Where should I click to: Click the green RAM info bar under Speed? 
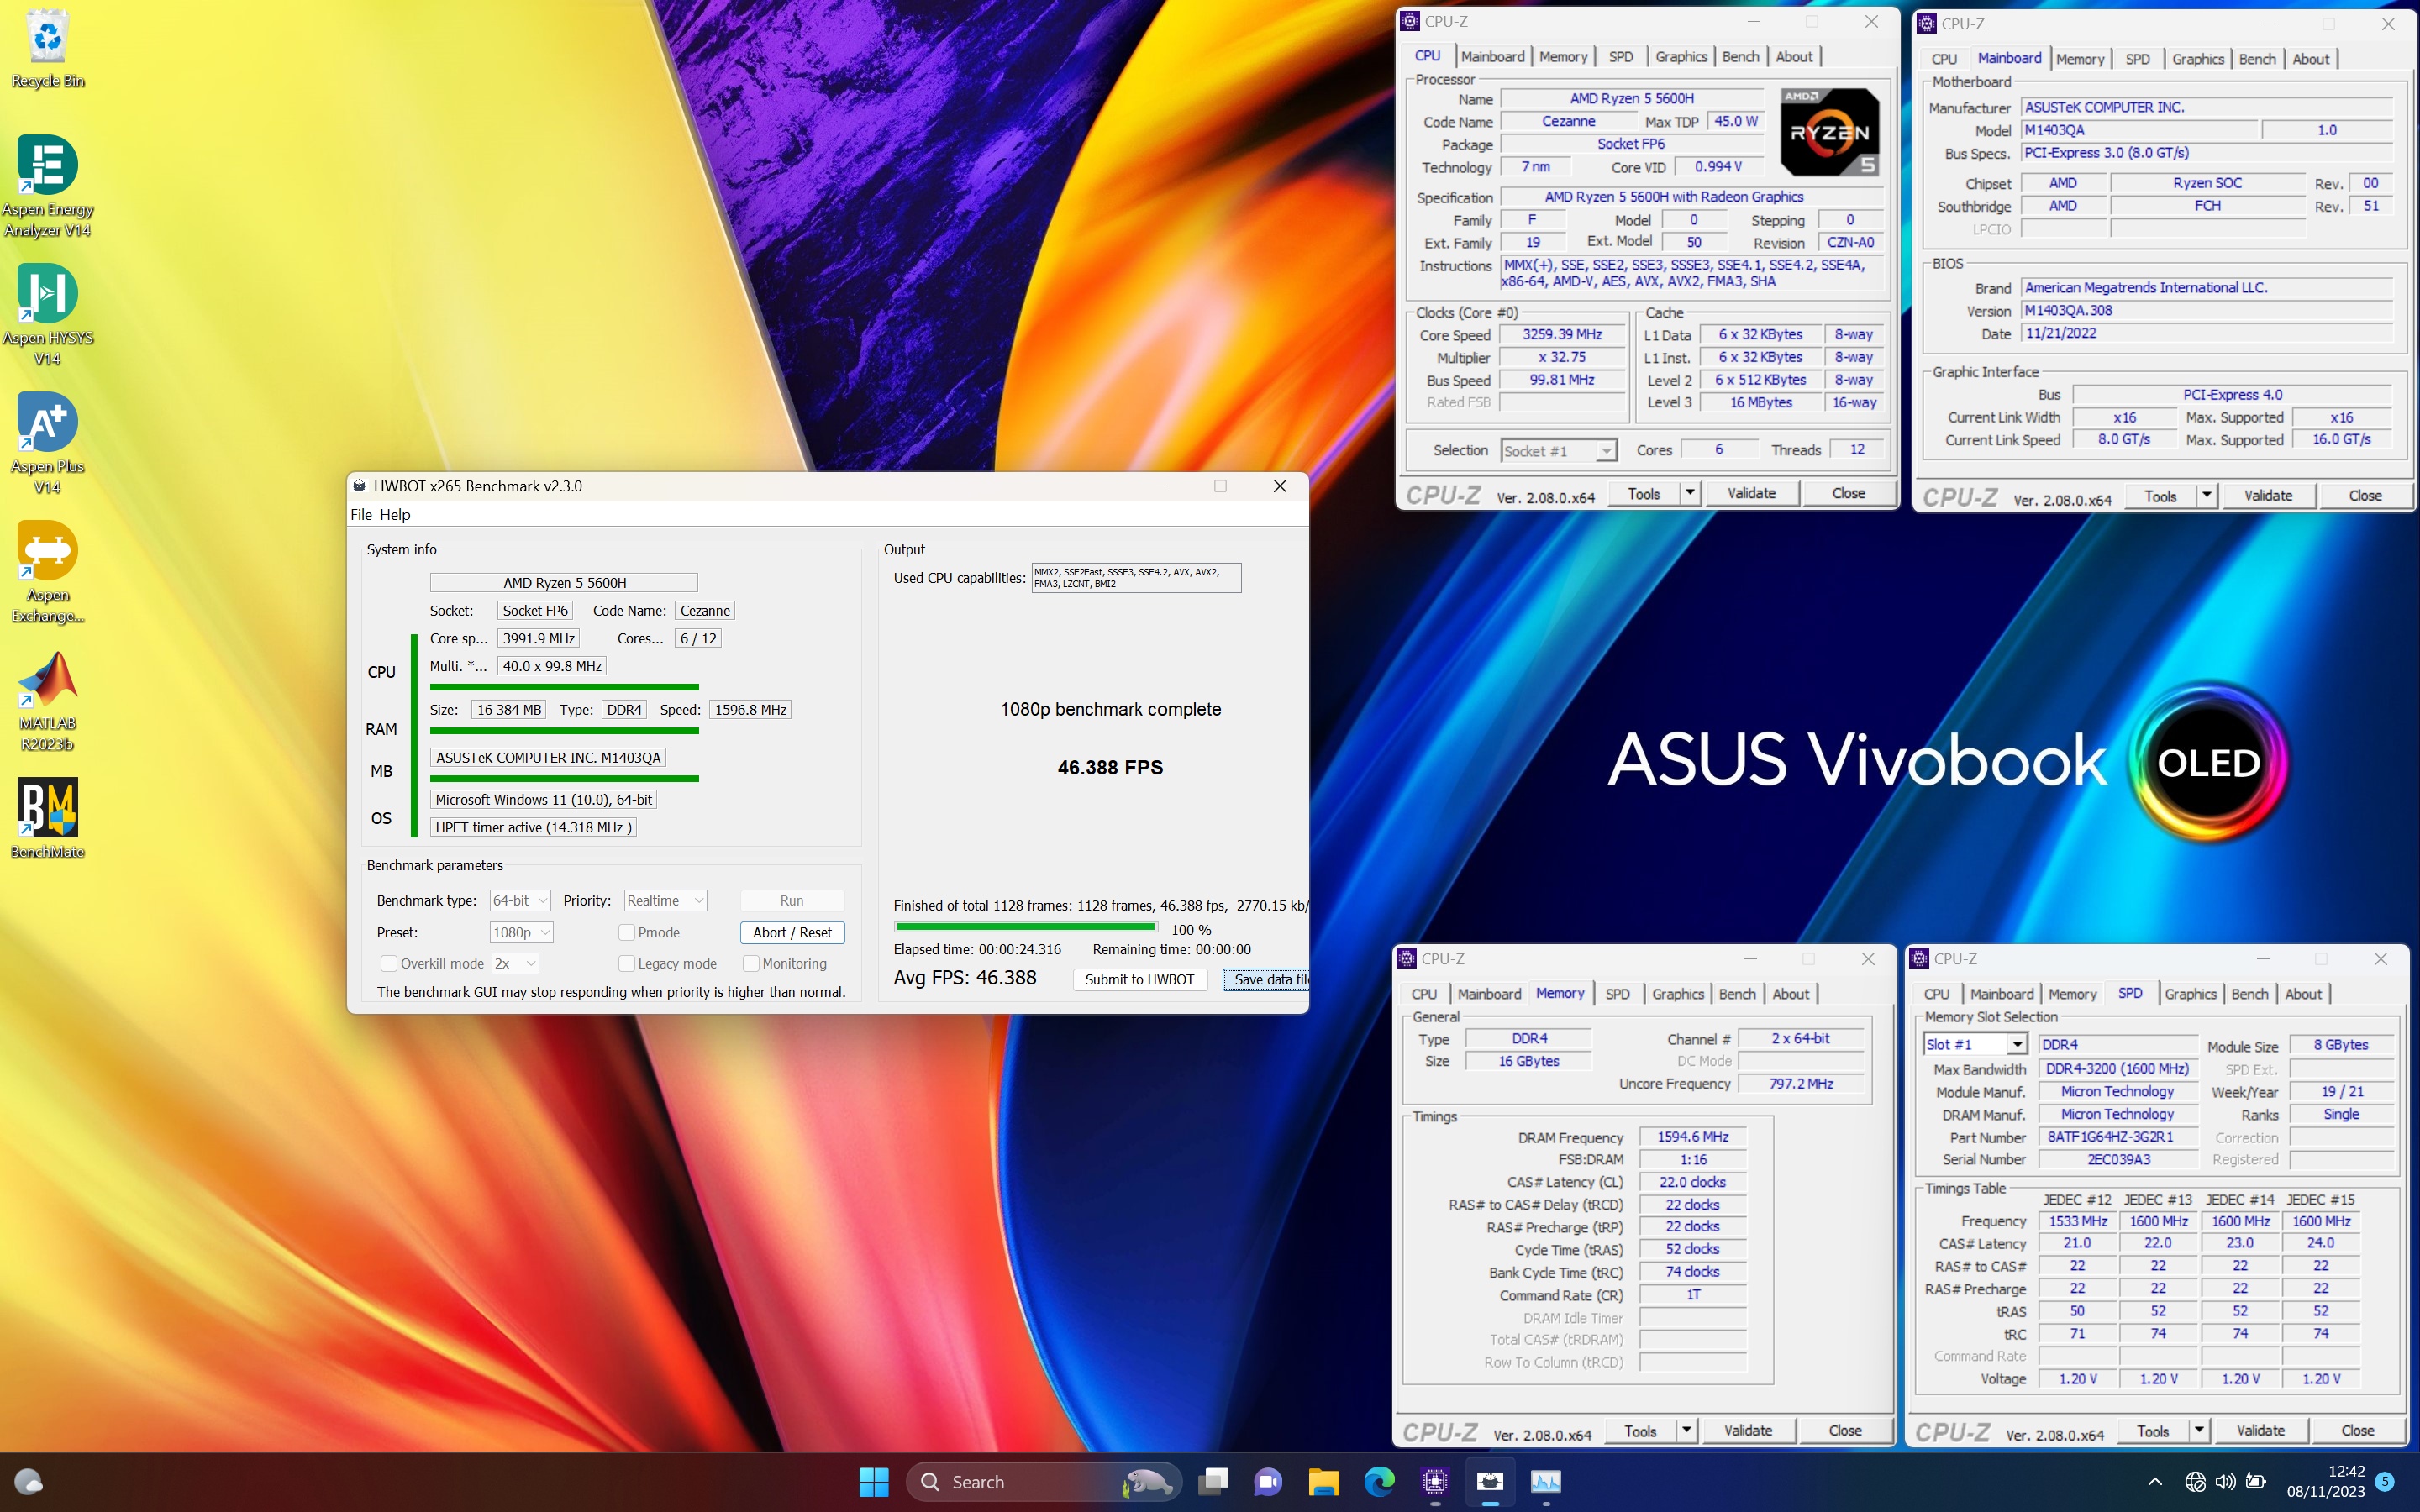tap(564, 731)
